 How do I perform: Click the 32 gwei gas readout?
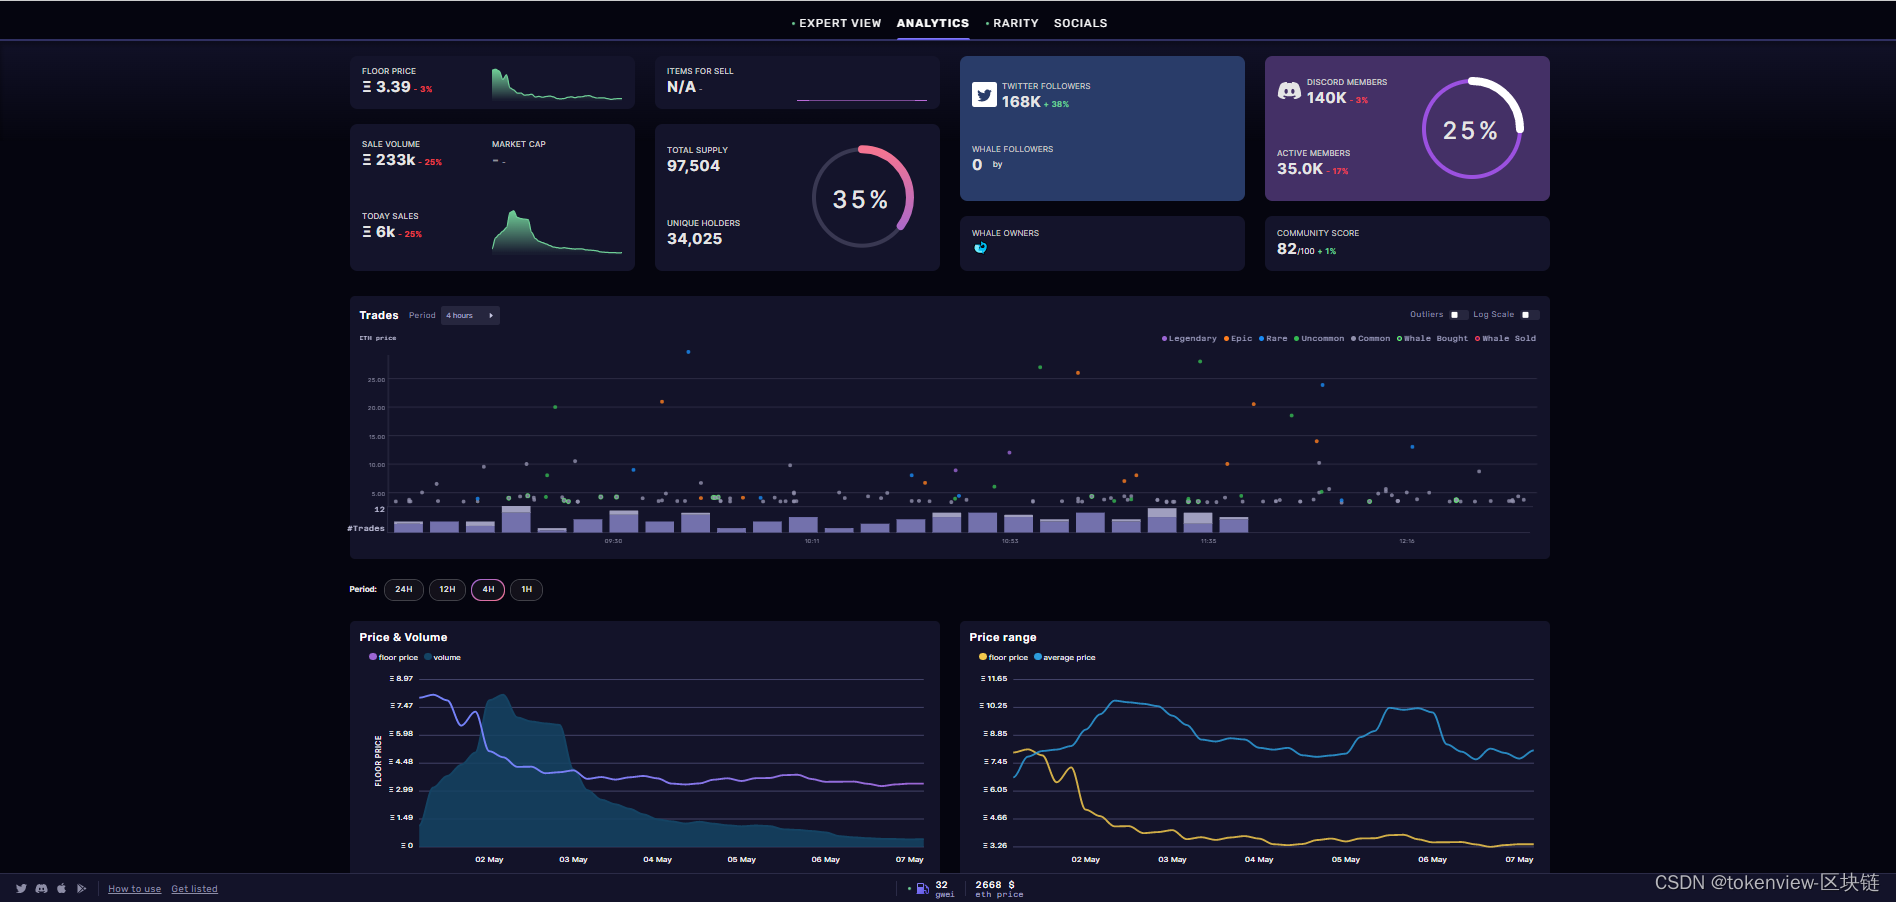(944, 888)
